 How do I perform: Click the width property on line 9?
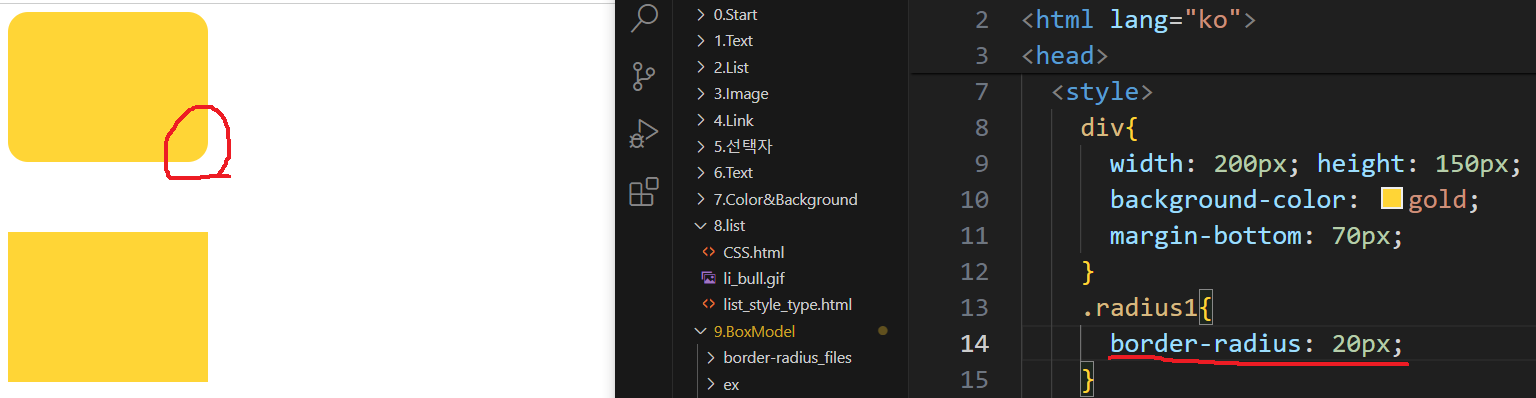[1147, 163]
